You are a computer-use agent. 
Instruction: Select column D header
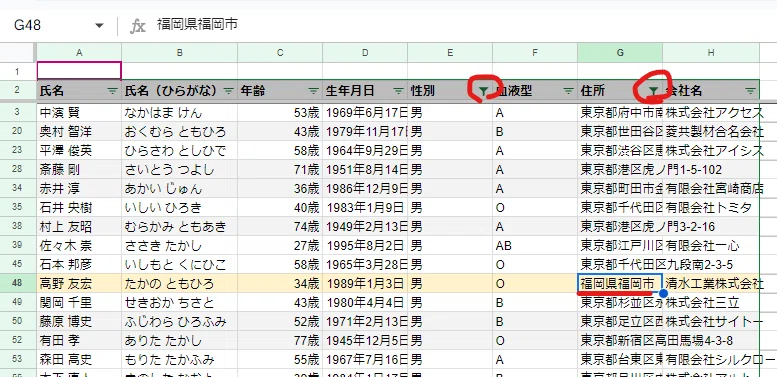[x=365, y=53]
